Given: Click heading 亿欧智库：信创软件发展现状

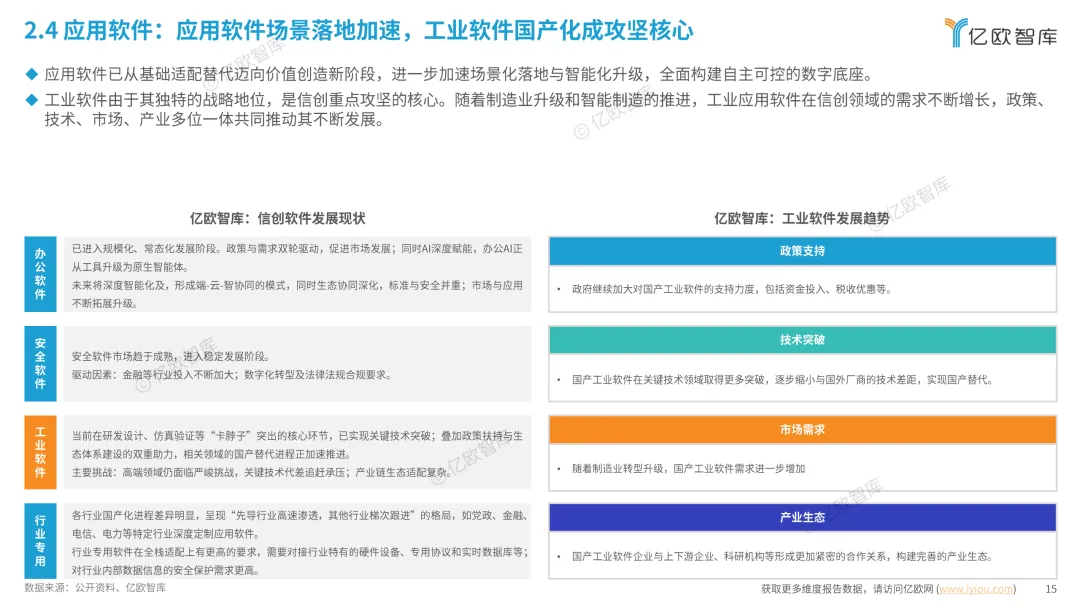Looking at the screenshot, I should click(x=278, y=218).
